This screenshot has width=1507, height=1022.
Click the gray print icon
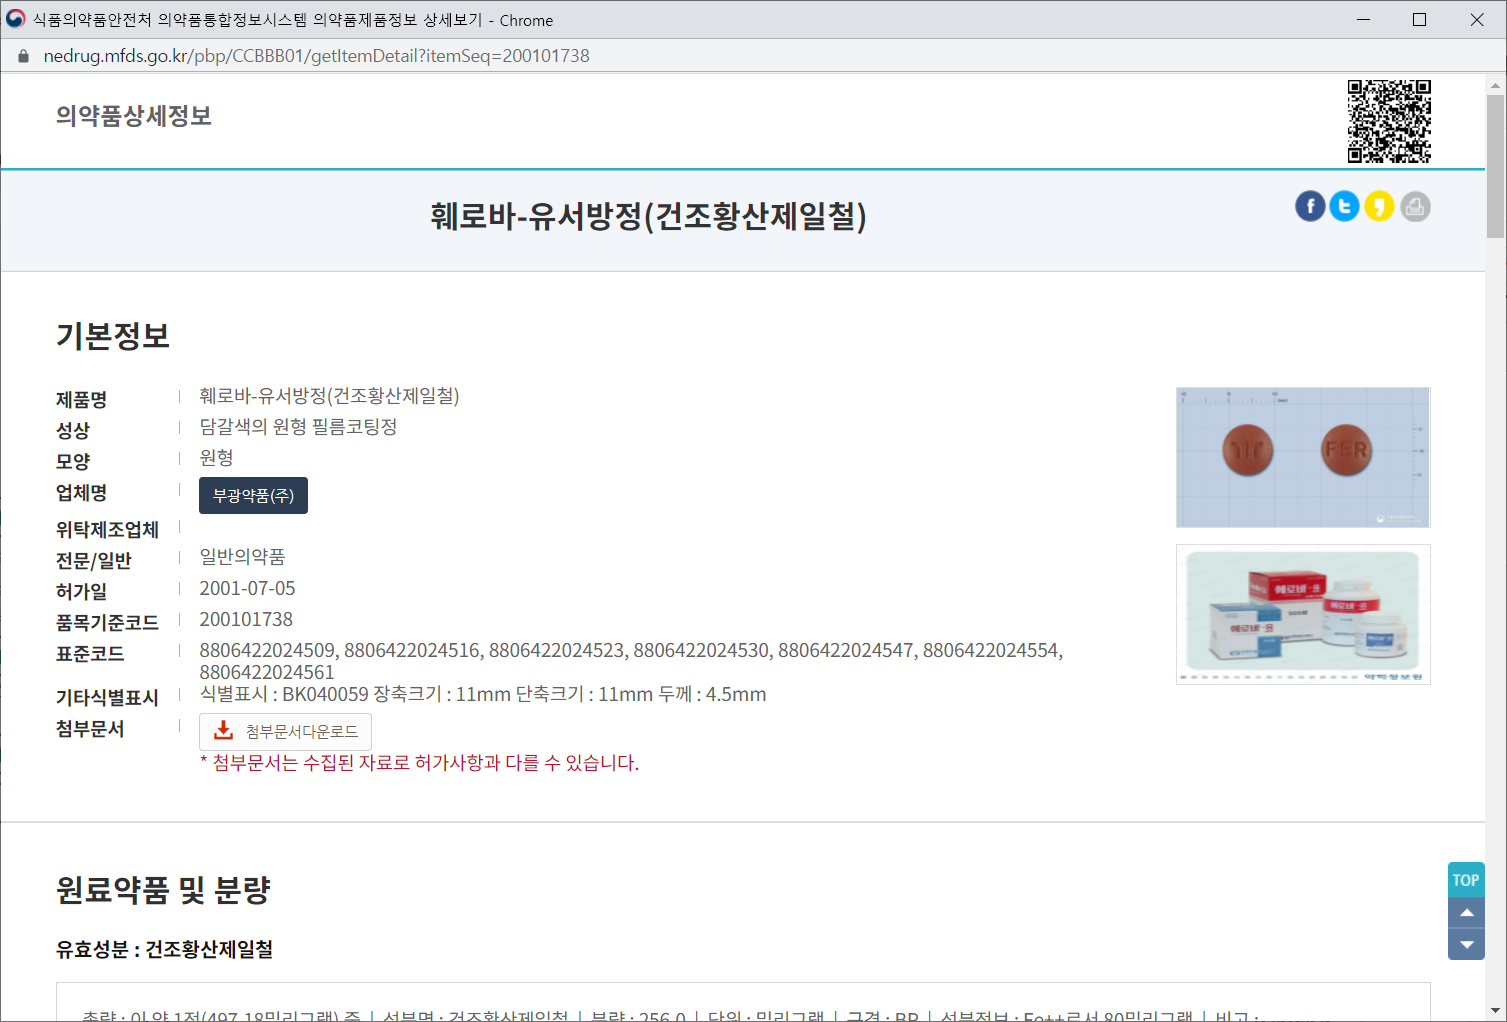pos(1415,206)
